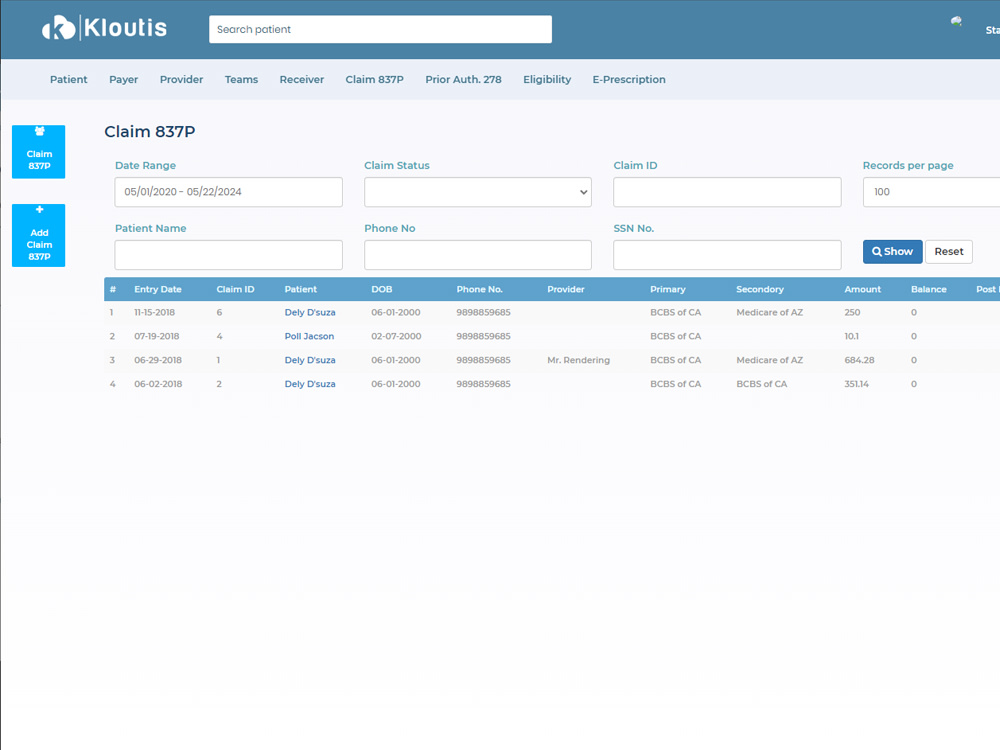The image size is (1000, 750).
Task: Select Medicare of AZ in row 11-15-2018
Action: click(769, 312)
